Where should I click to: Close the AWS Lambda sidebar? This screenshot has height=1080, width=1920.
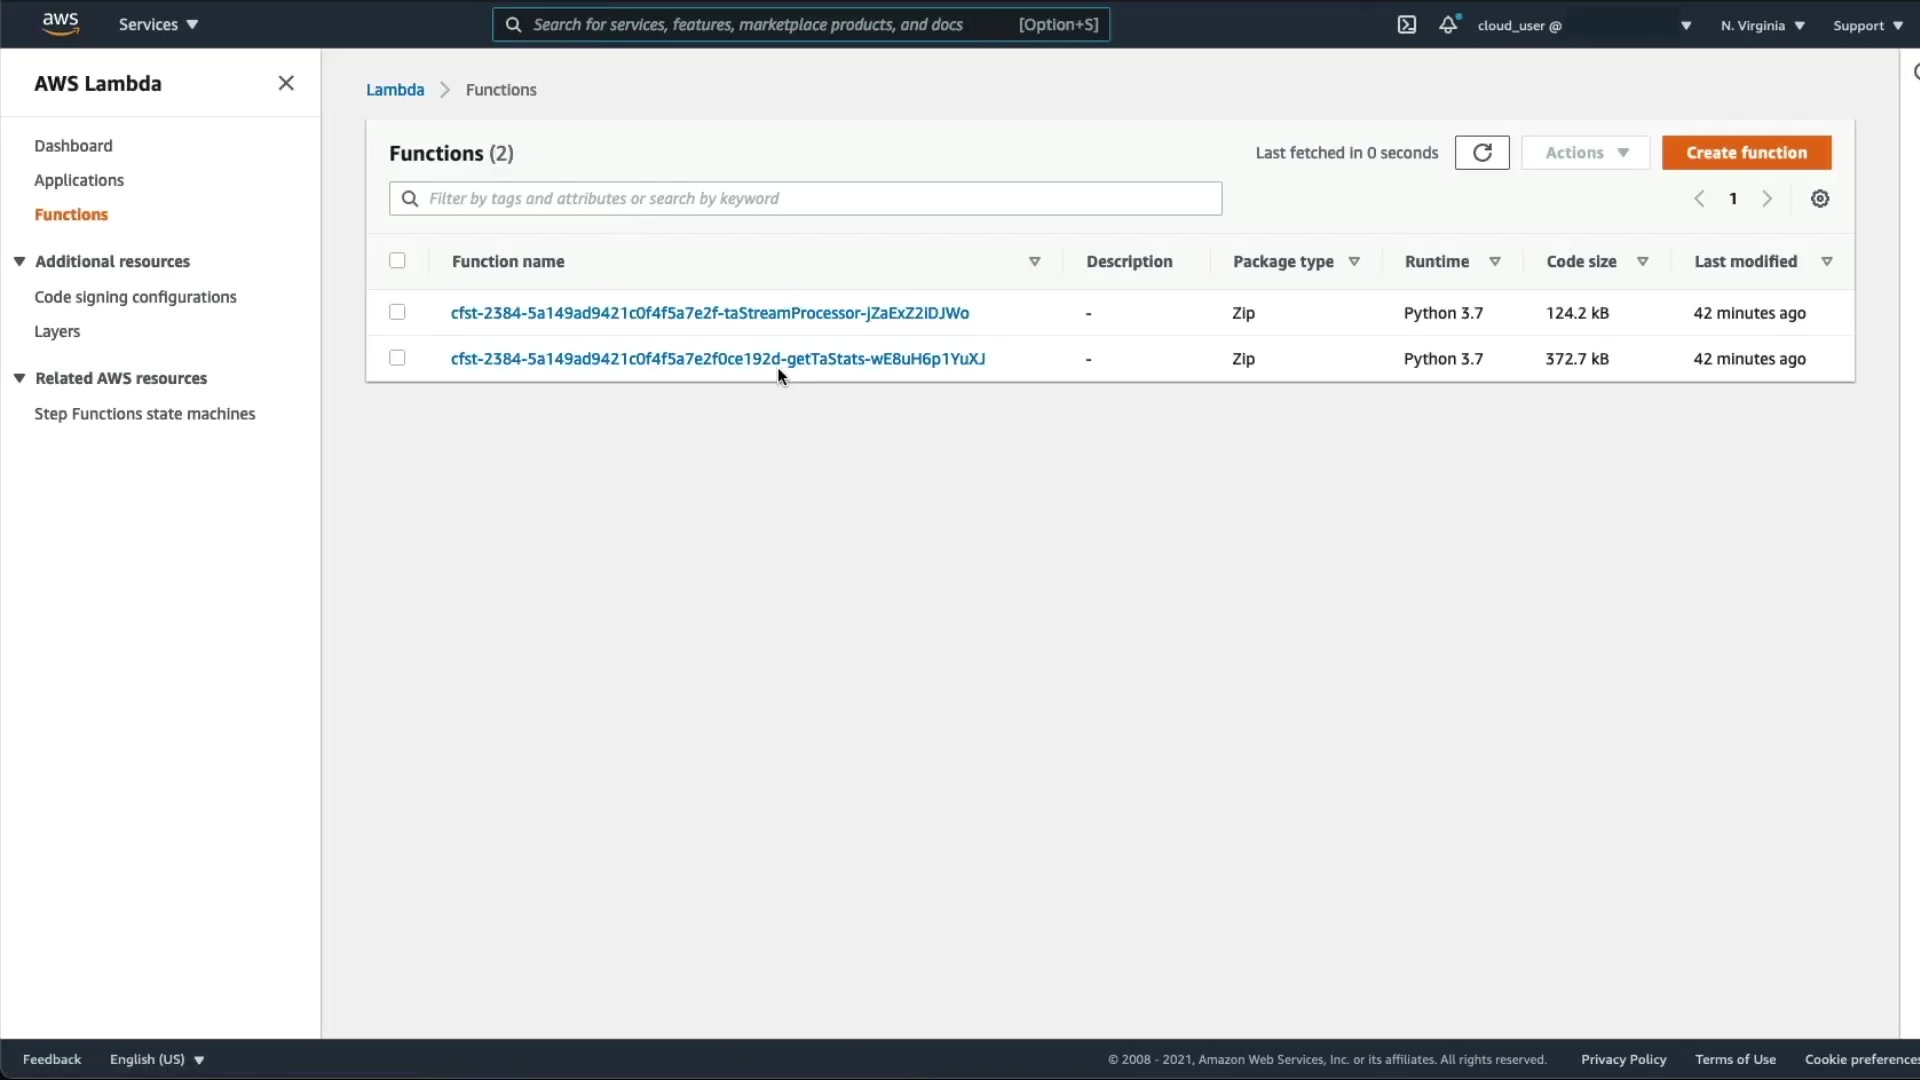pyautogui.click(x=286, y=83)
